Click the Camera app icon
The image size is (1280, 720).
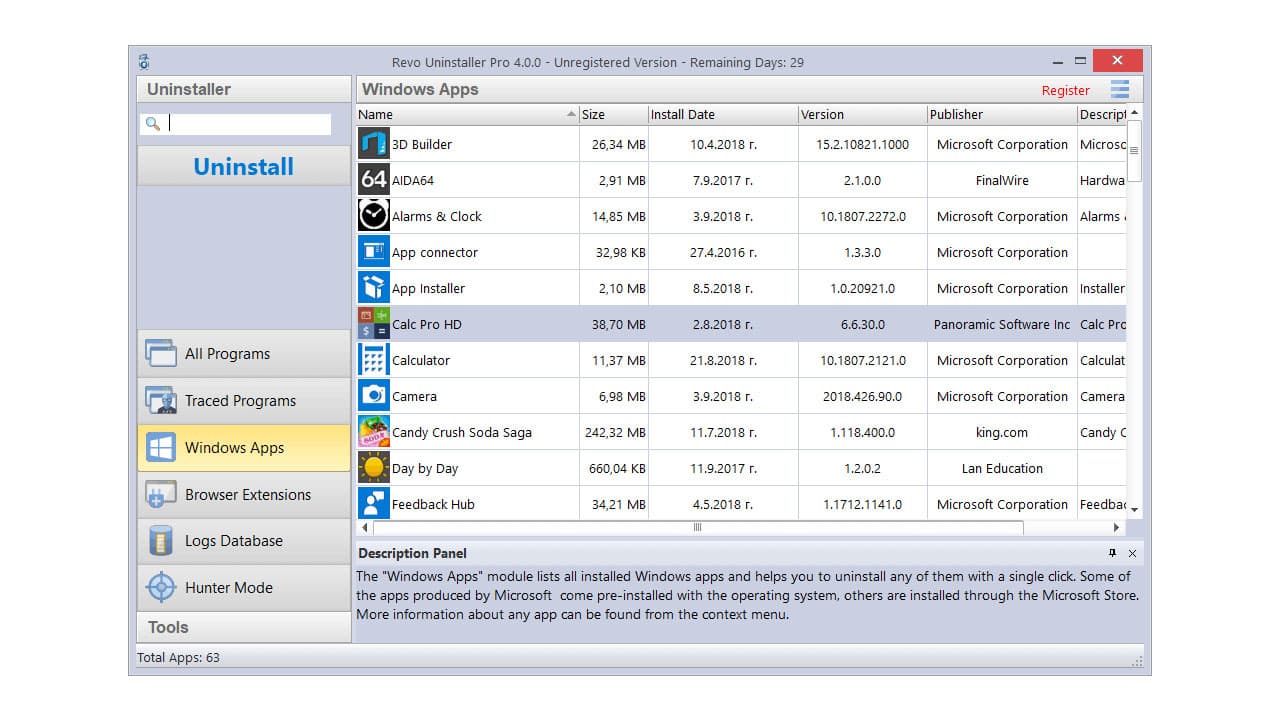click(373, 395)
